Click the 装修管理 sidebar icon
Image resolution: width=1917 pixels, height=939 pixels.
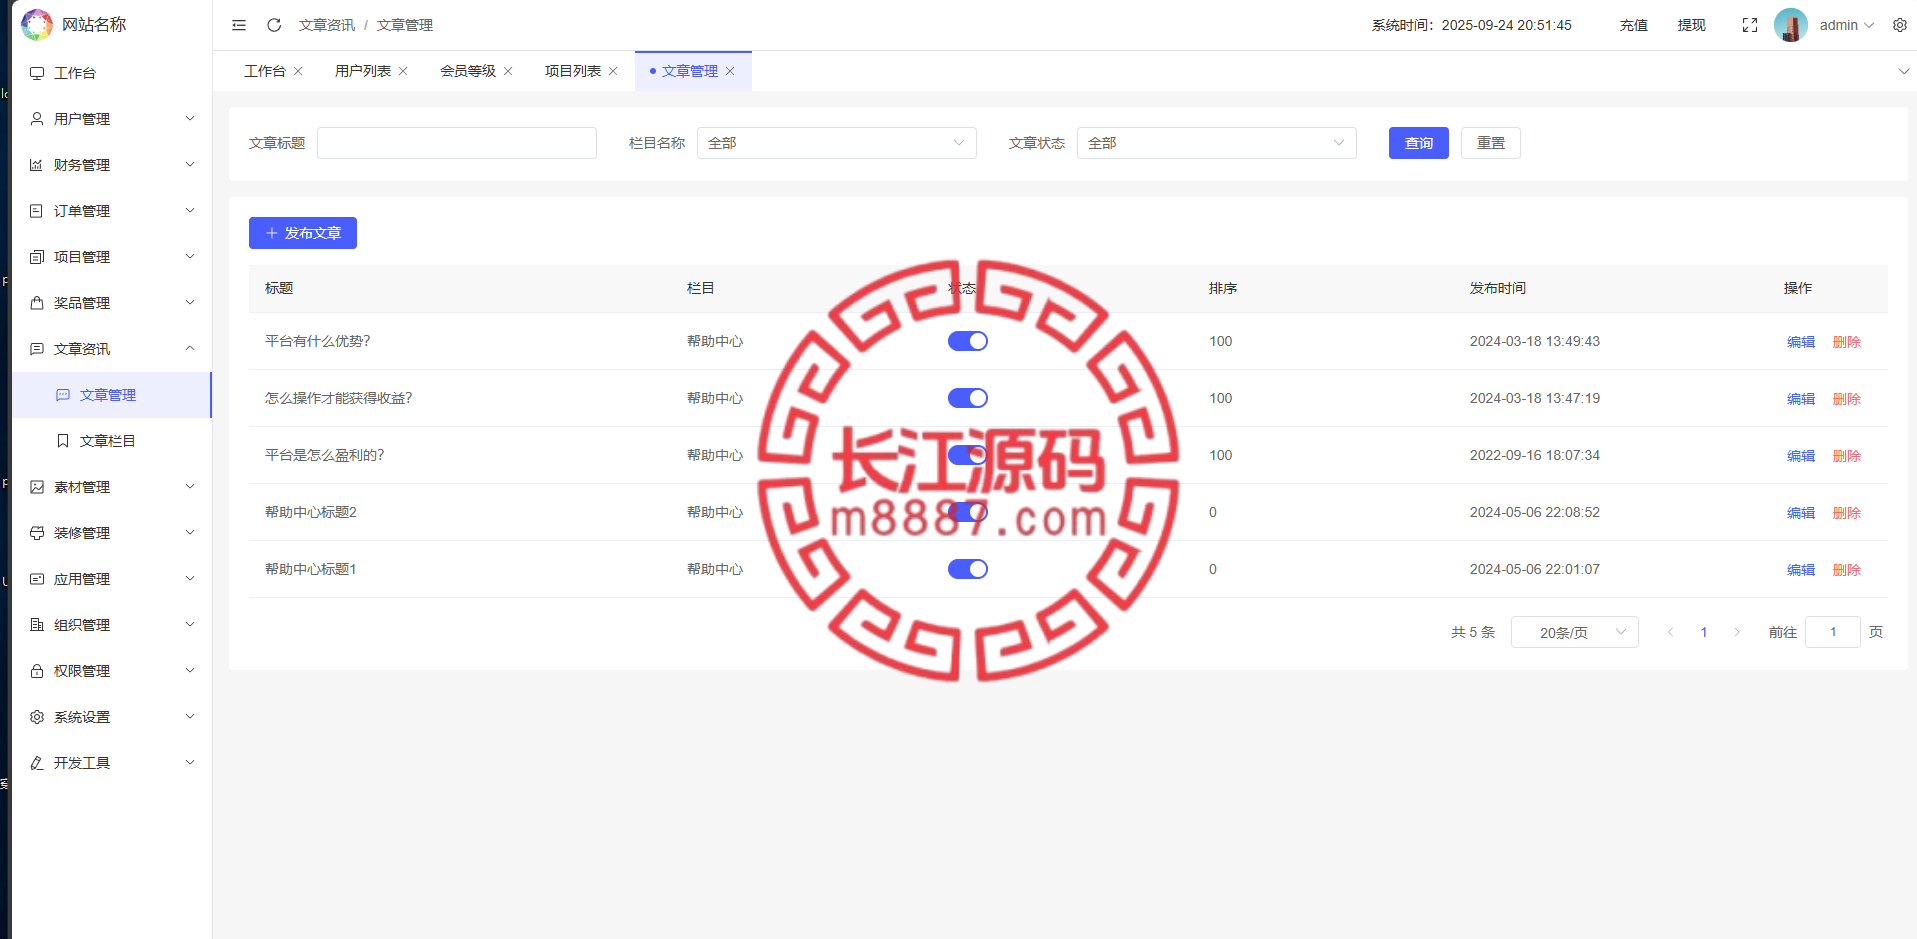[x=37, y=533]
